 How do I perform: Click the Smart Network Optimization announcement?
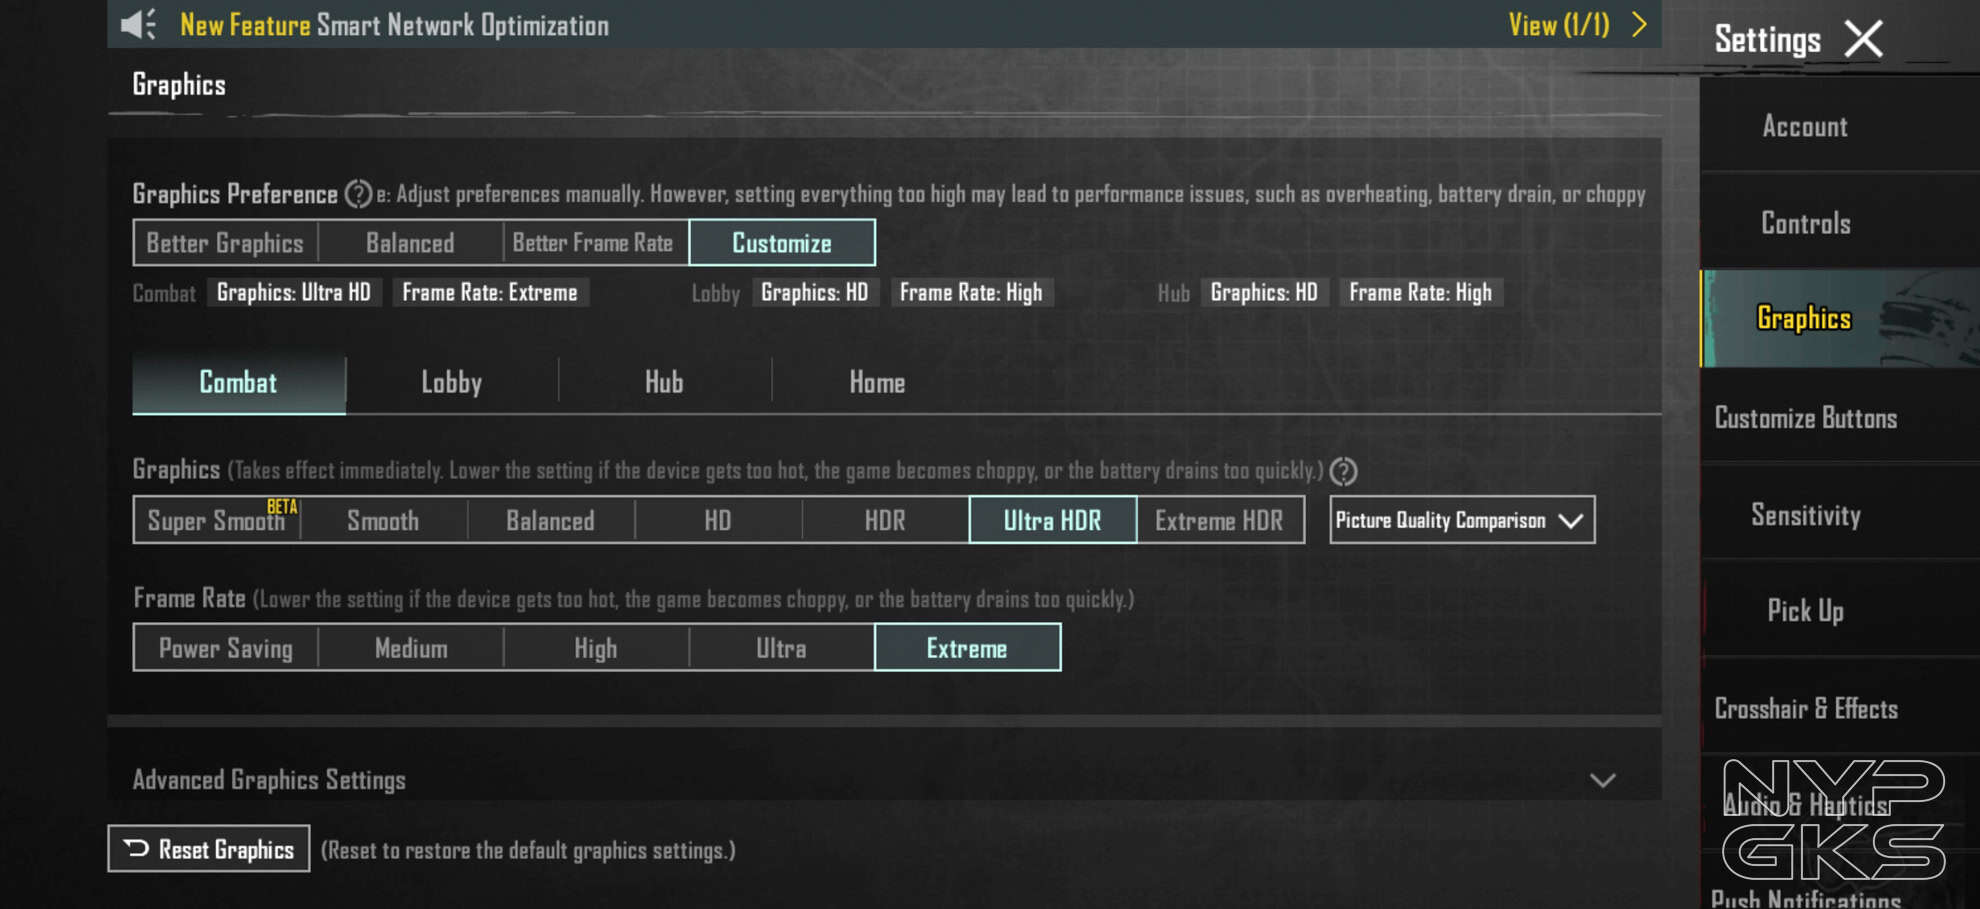(394, 25)
